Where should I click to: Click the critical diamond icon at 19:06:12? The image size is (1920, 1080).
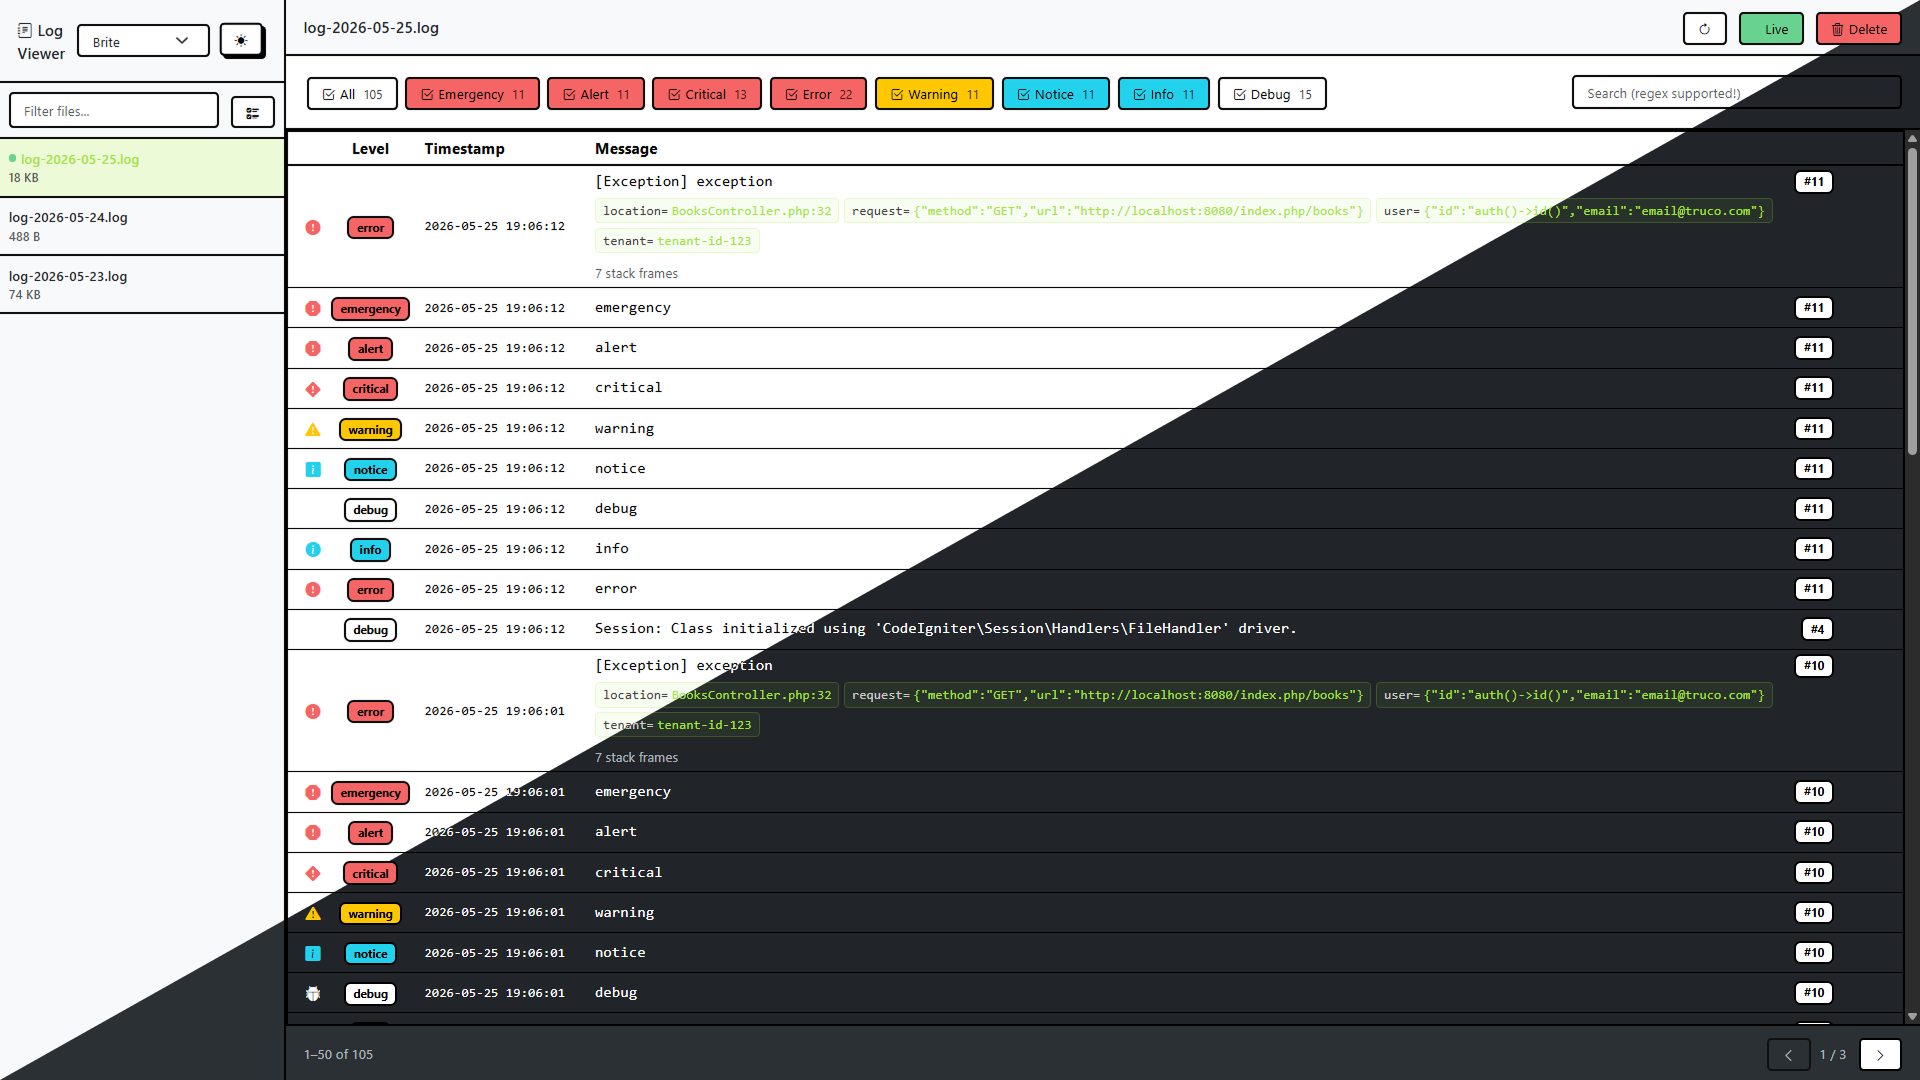(313, 389)
